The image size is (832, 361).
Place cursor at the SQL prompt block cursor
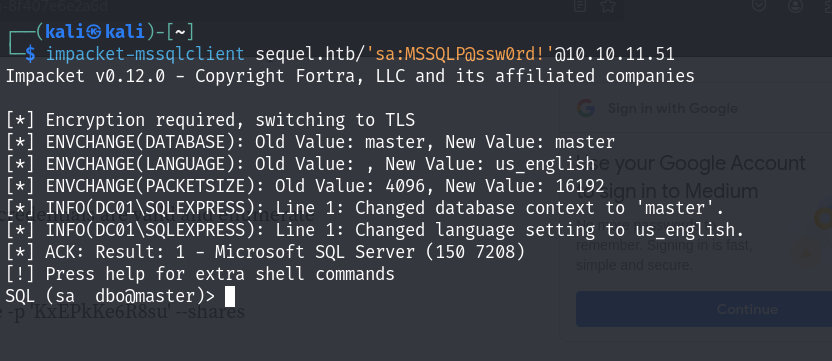pyautogui.click(x=230, y=296)
